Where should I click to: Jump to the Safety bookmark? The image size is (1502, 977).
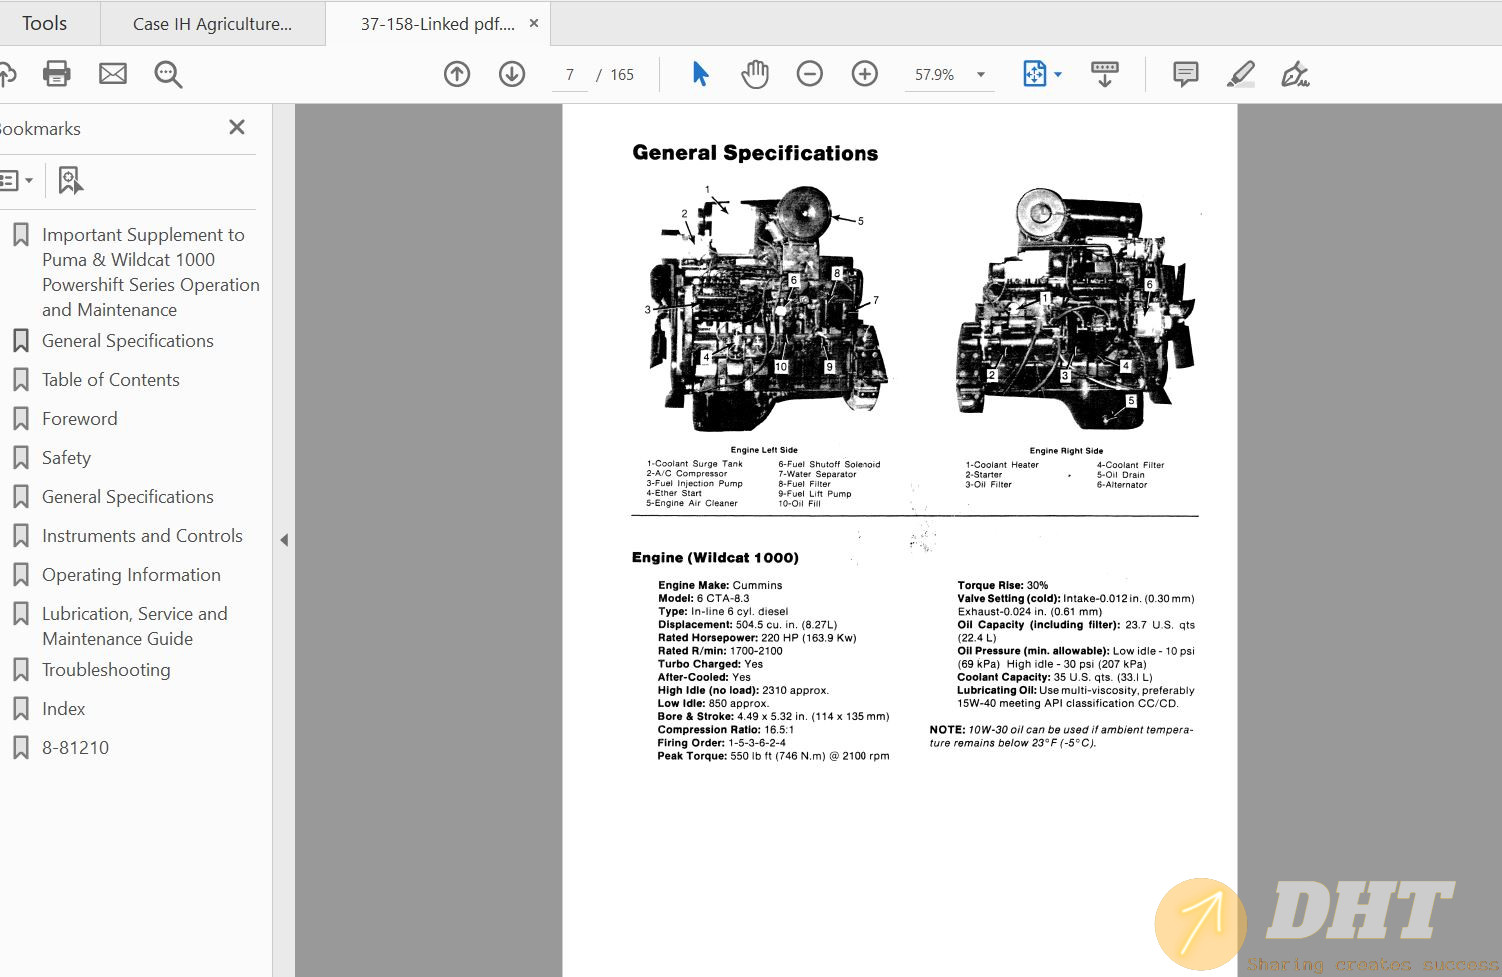[x=66, y=458]
